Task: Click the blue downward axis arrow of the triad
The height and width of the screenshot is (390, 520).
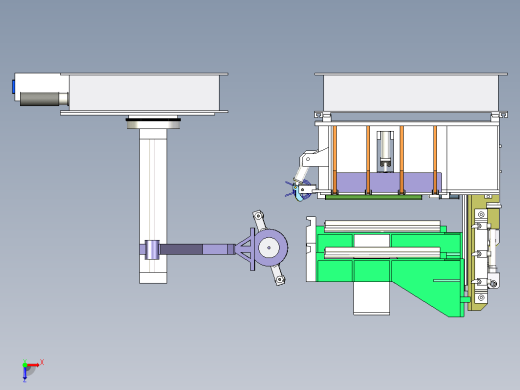Action: (x=25, y=374)
